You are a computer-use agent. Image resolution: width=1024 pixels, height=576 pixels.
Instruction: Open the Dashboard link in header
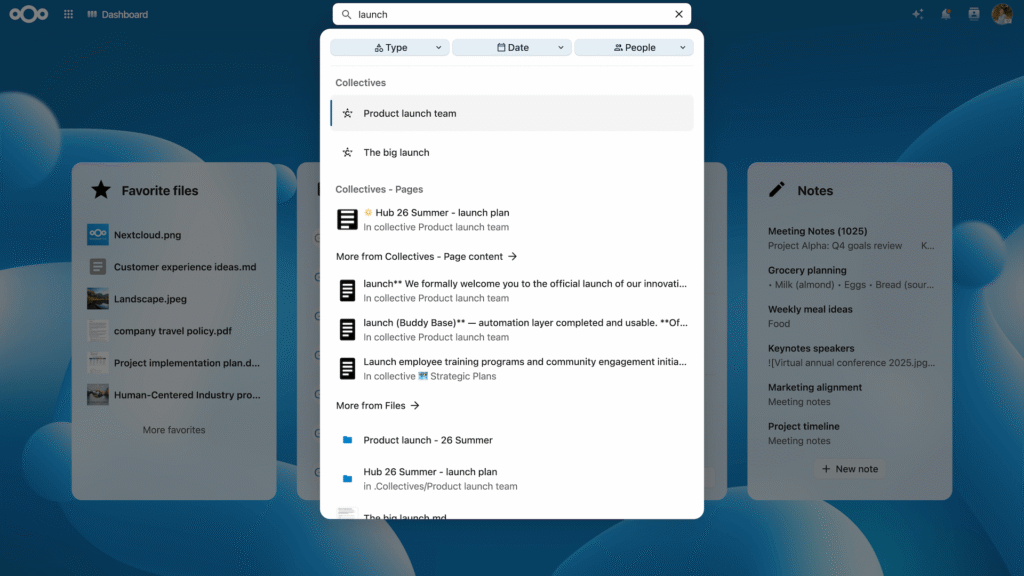(x=118, y=14)
